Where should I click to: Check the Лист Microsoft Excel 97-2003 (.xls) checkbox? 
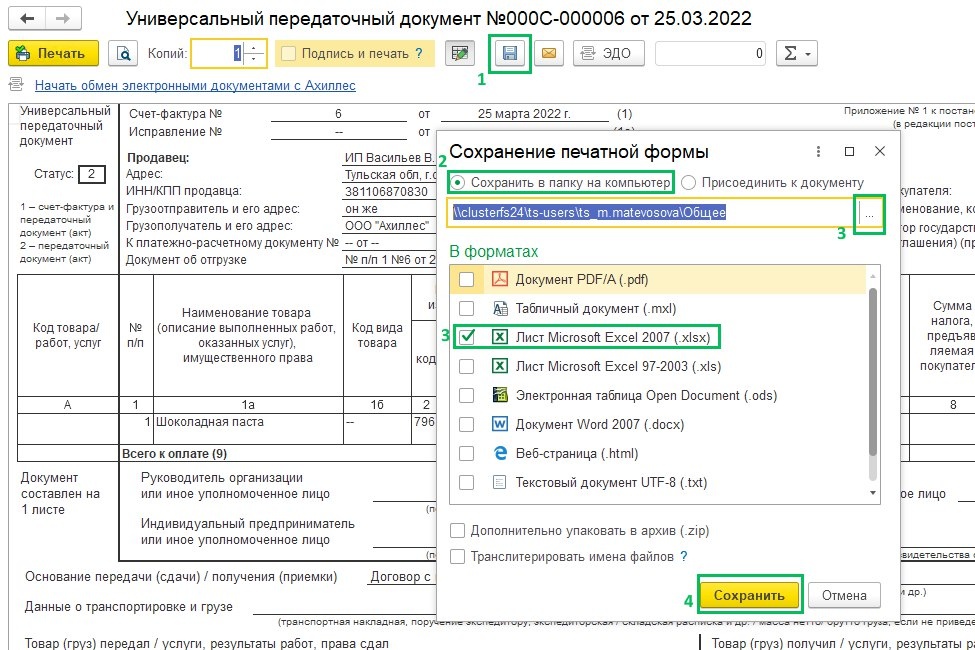tap(466, 366)
